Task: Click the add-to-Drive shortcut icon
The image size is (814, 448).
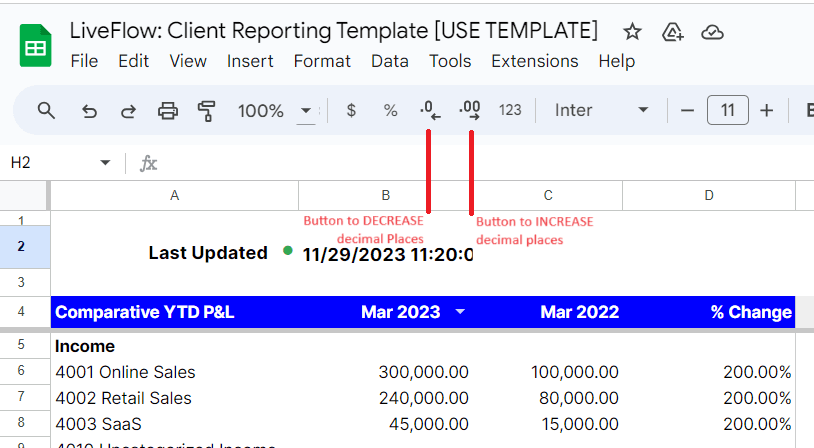Action: (672, 32)
